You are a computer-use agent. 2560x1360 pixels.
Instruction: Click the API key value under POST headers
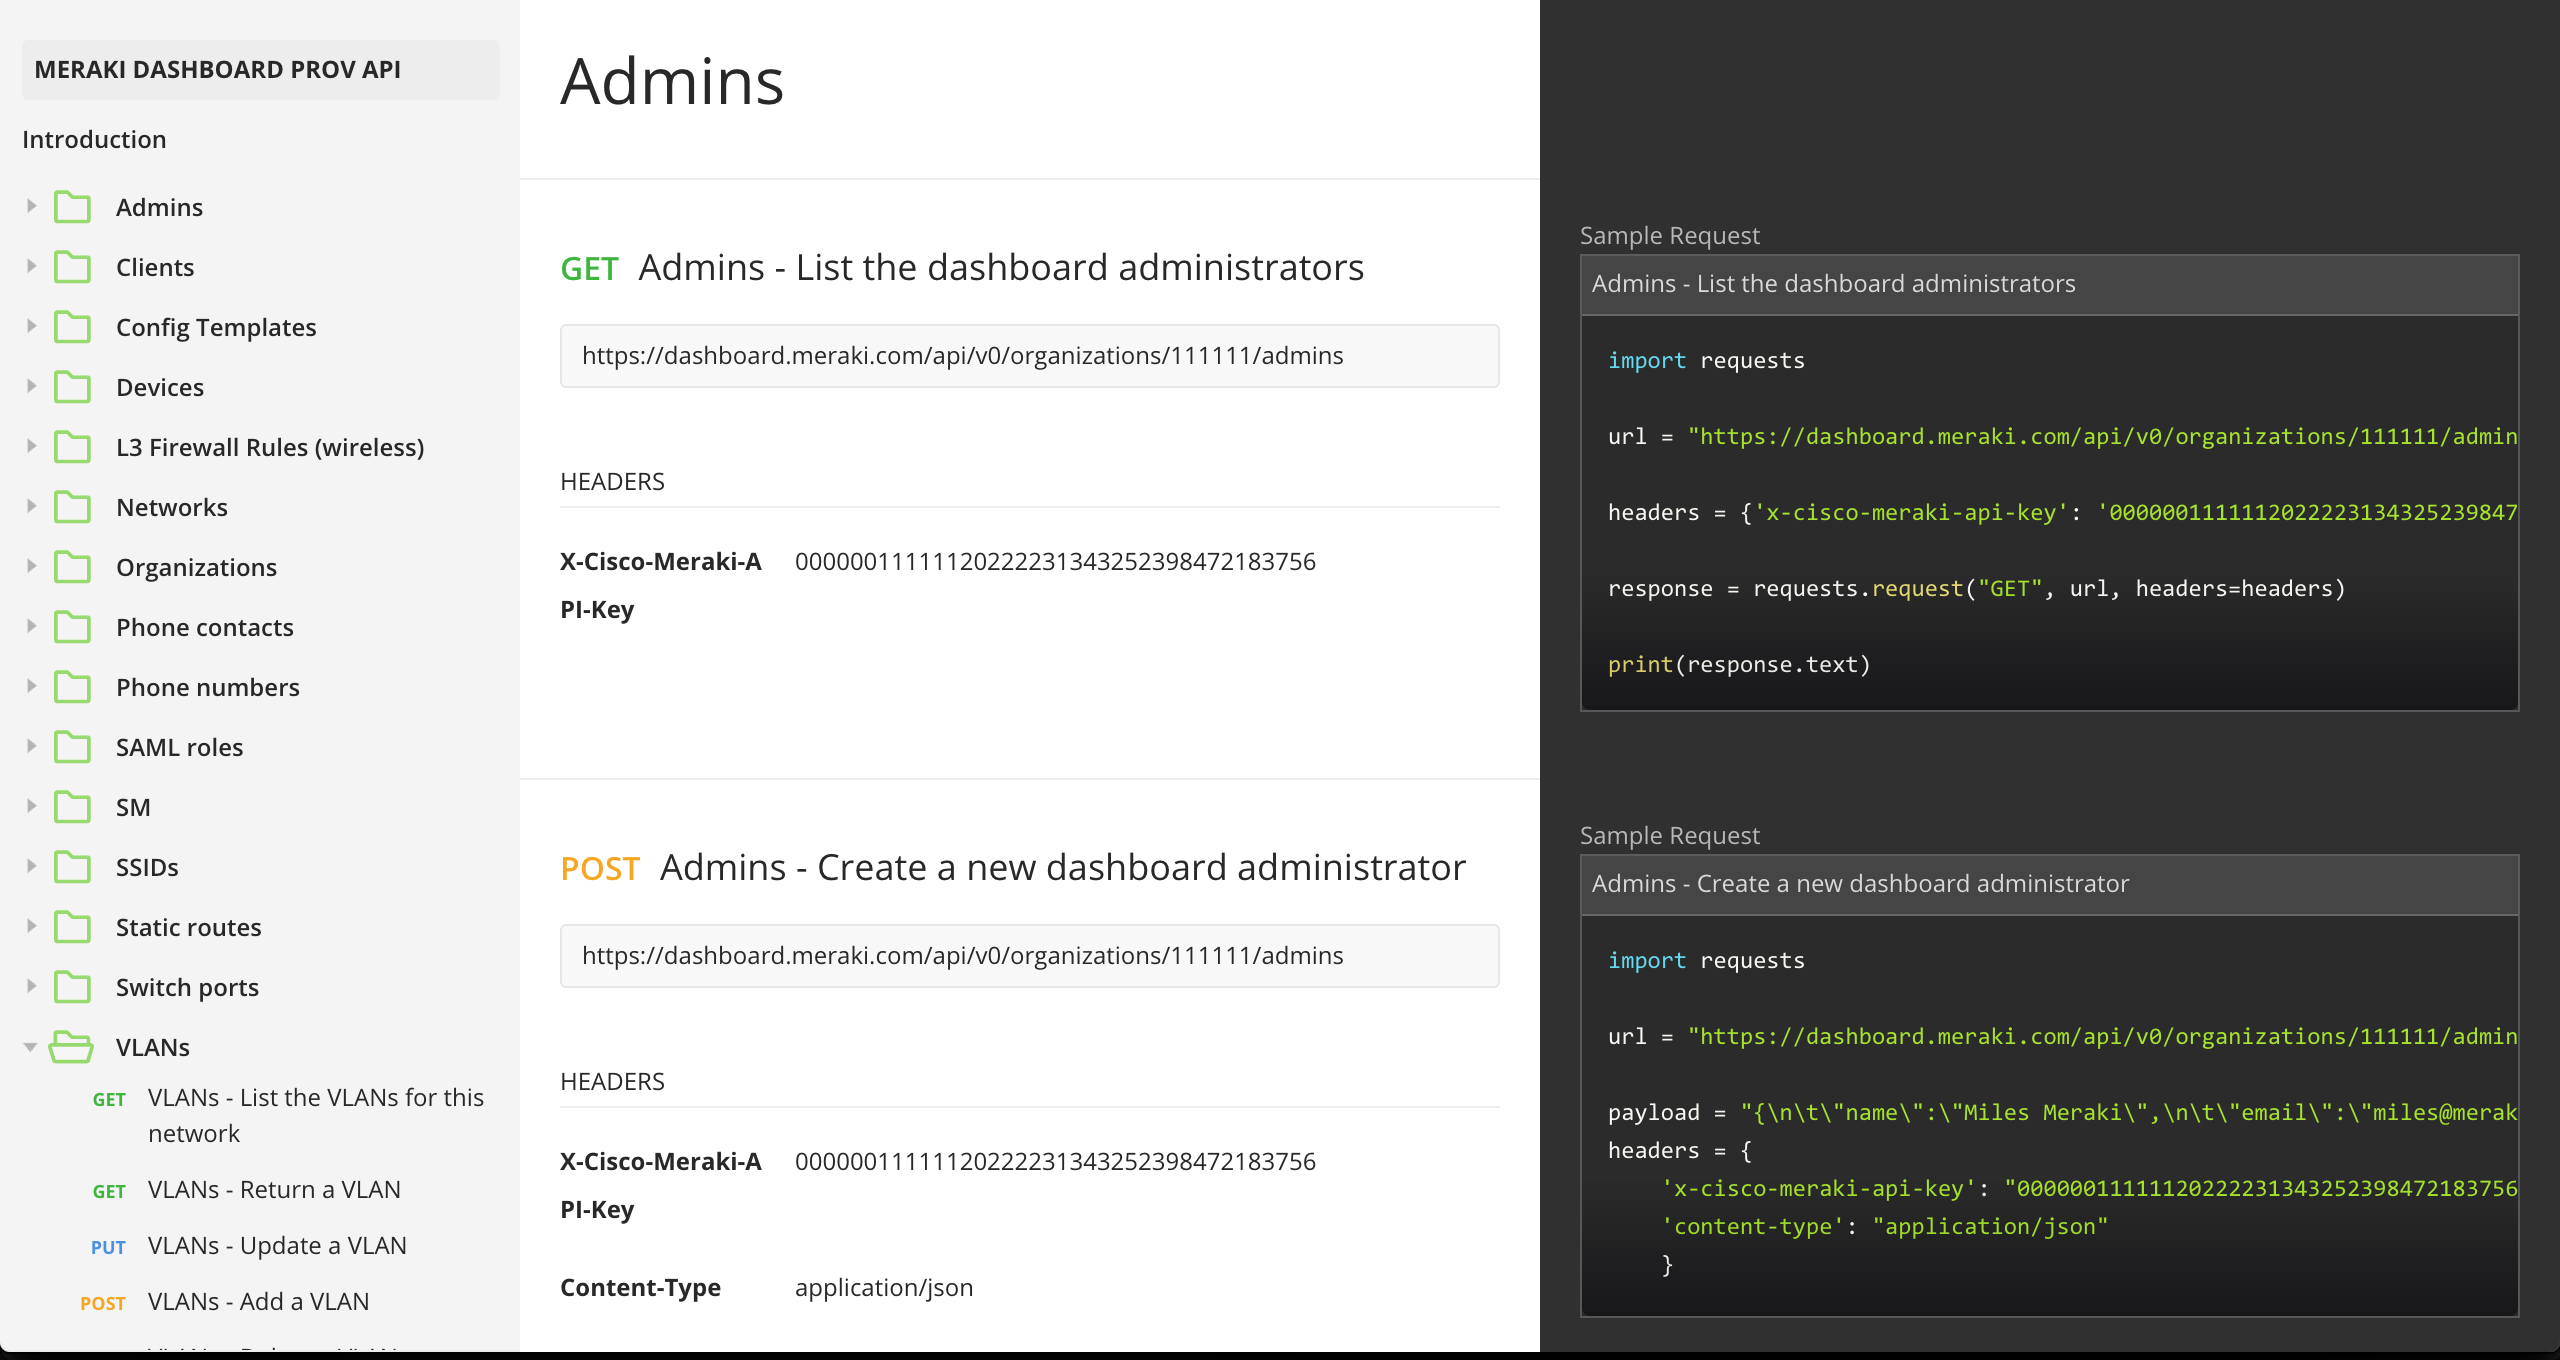pos(1055,1161)
